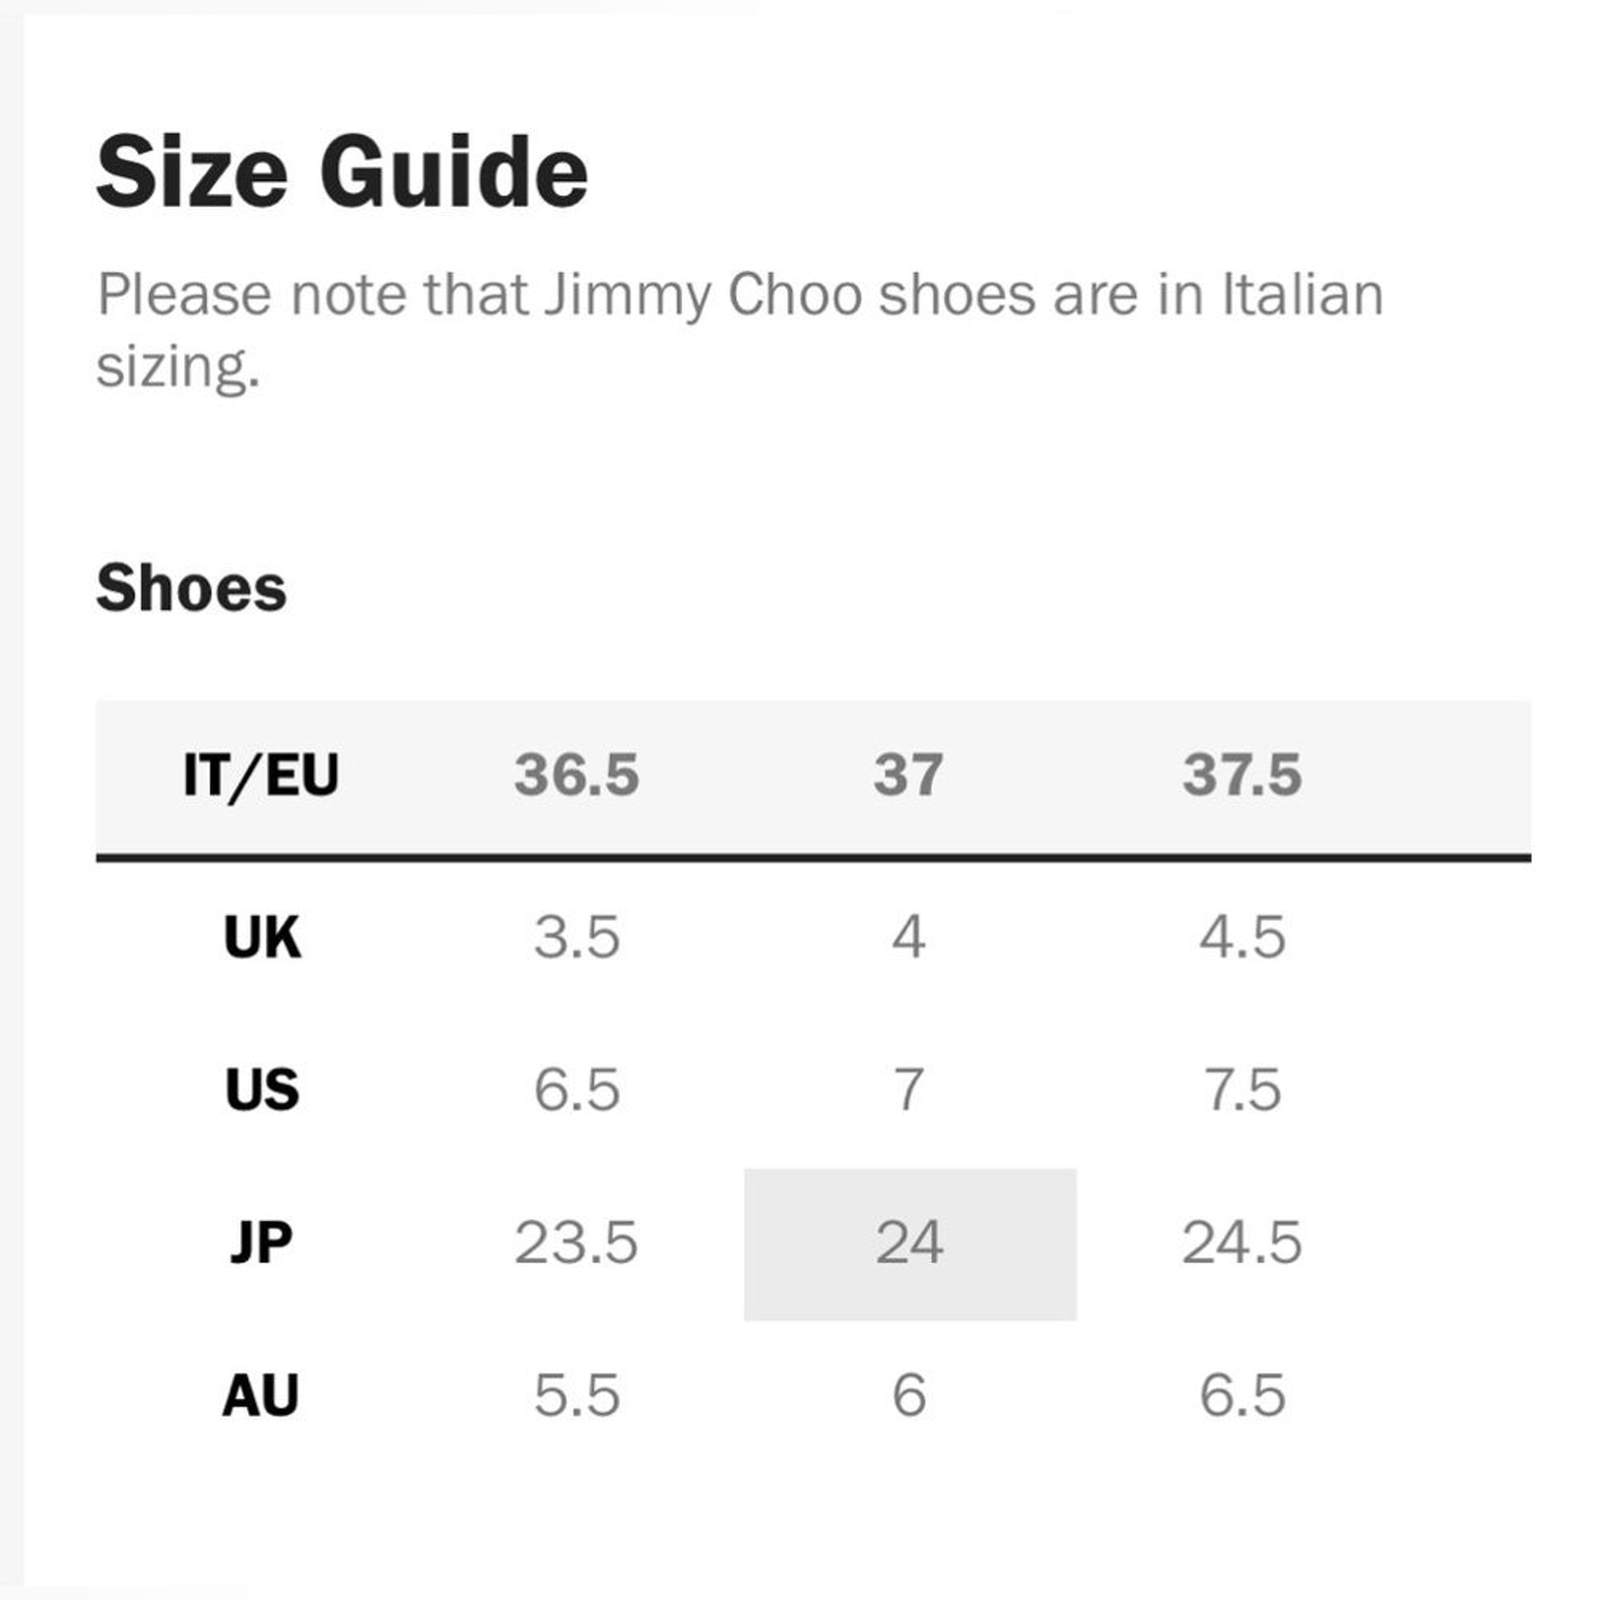Select the US row label

click(262, 1090)
